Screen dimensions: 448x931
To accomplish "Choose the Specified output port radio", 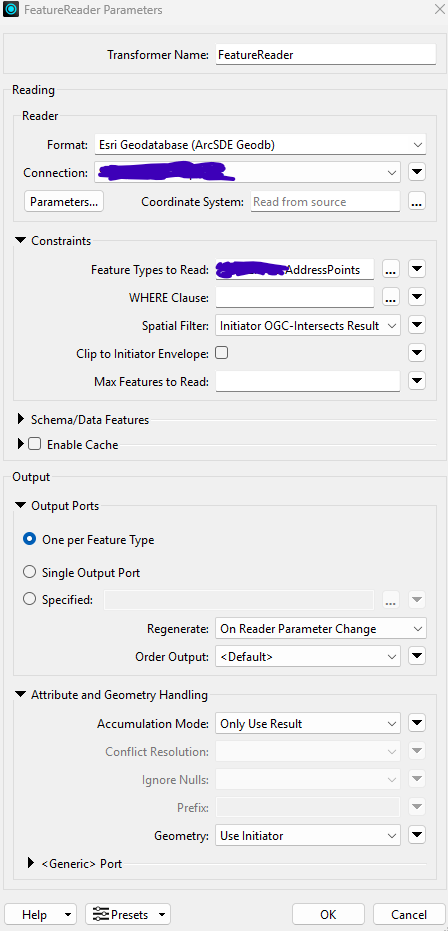I will pos(29,600).
